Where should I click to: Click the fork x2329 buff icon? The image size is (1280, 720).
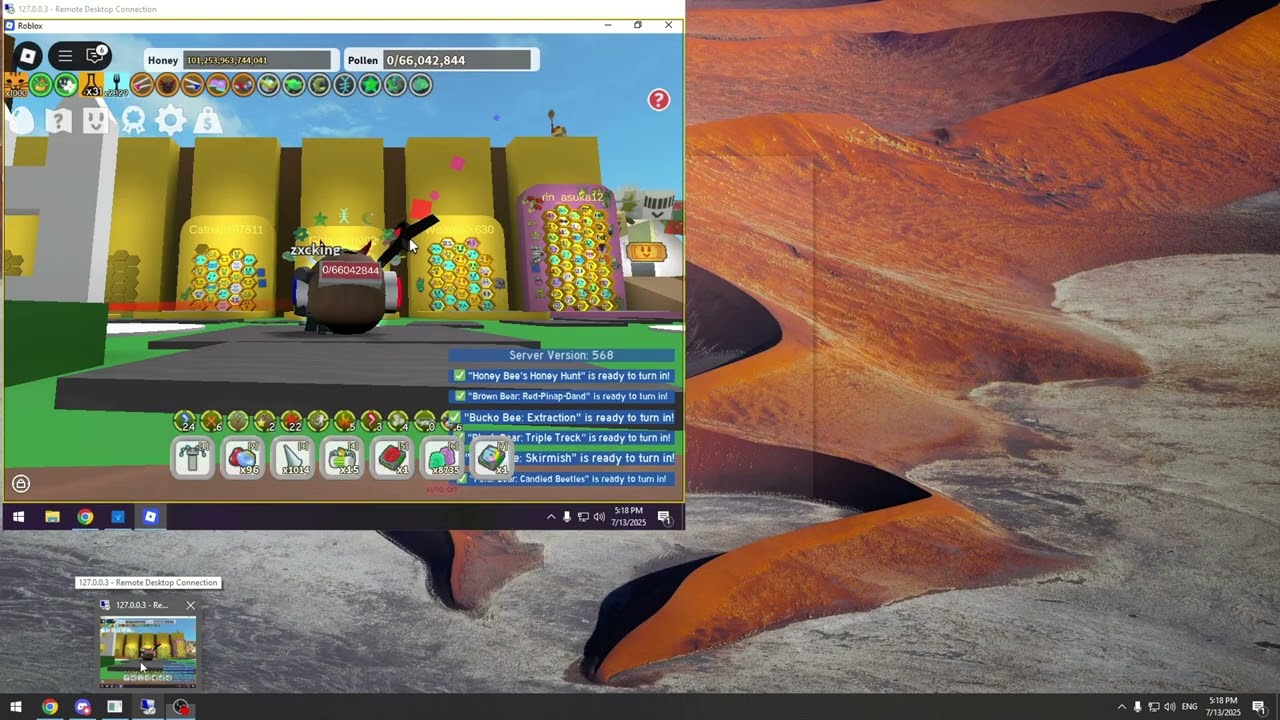[116, 85]
